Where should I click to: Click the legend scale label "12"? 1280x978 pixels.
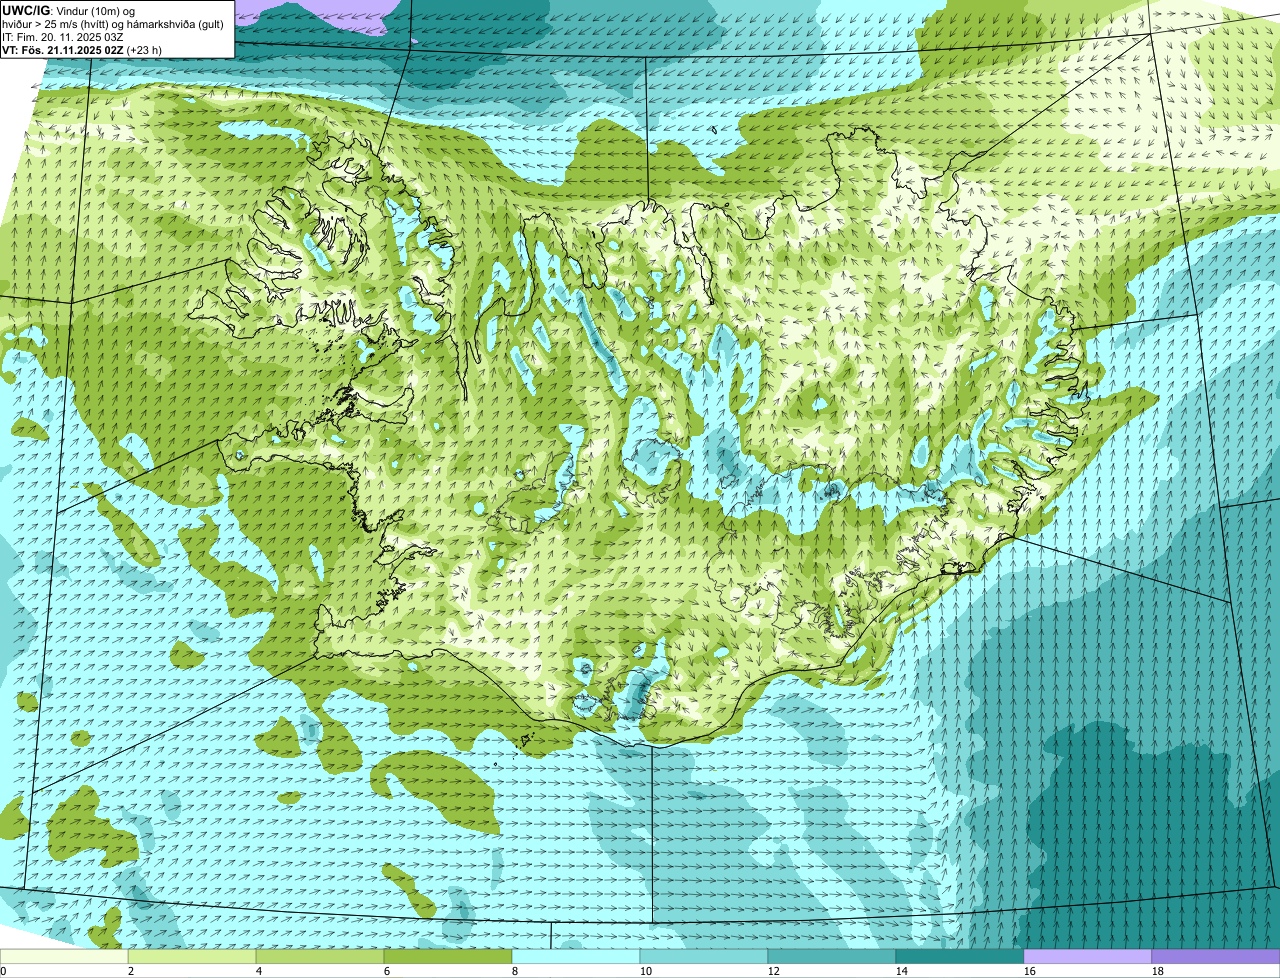tap(774, 971)
